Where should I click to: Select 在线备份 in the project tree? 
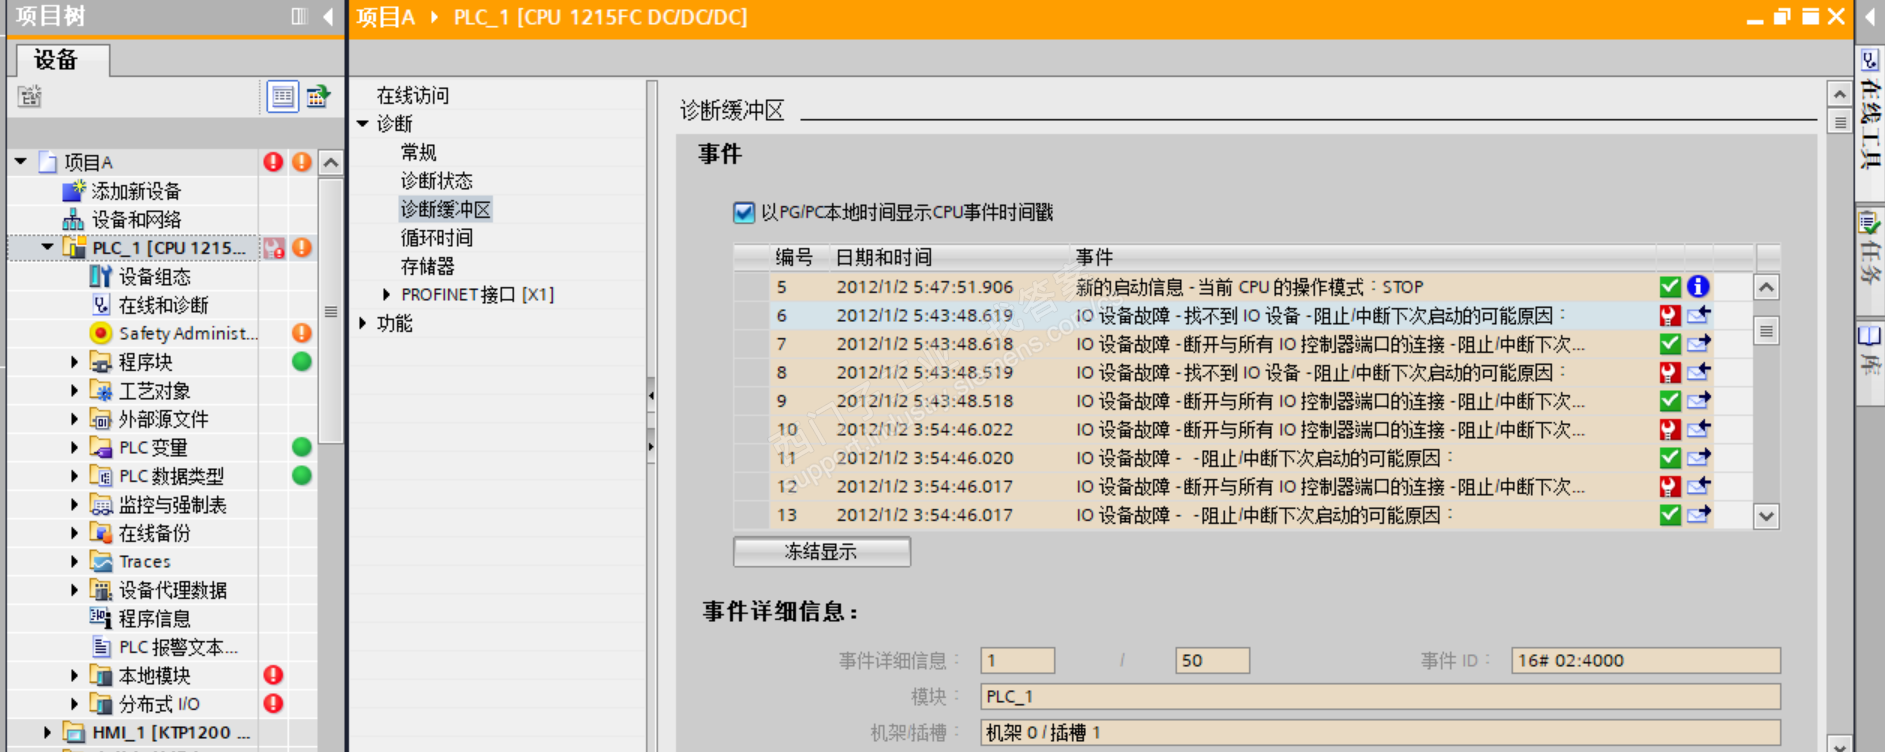click(155, 533)
